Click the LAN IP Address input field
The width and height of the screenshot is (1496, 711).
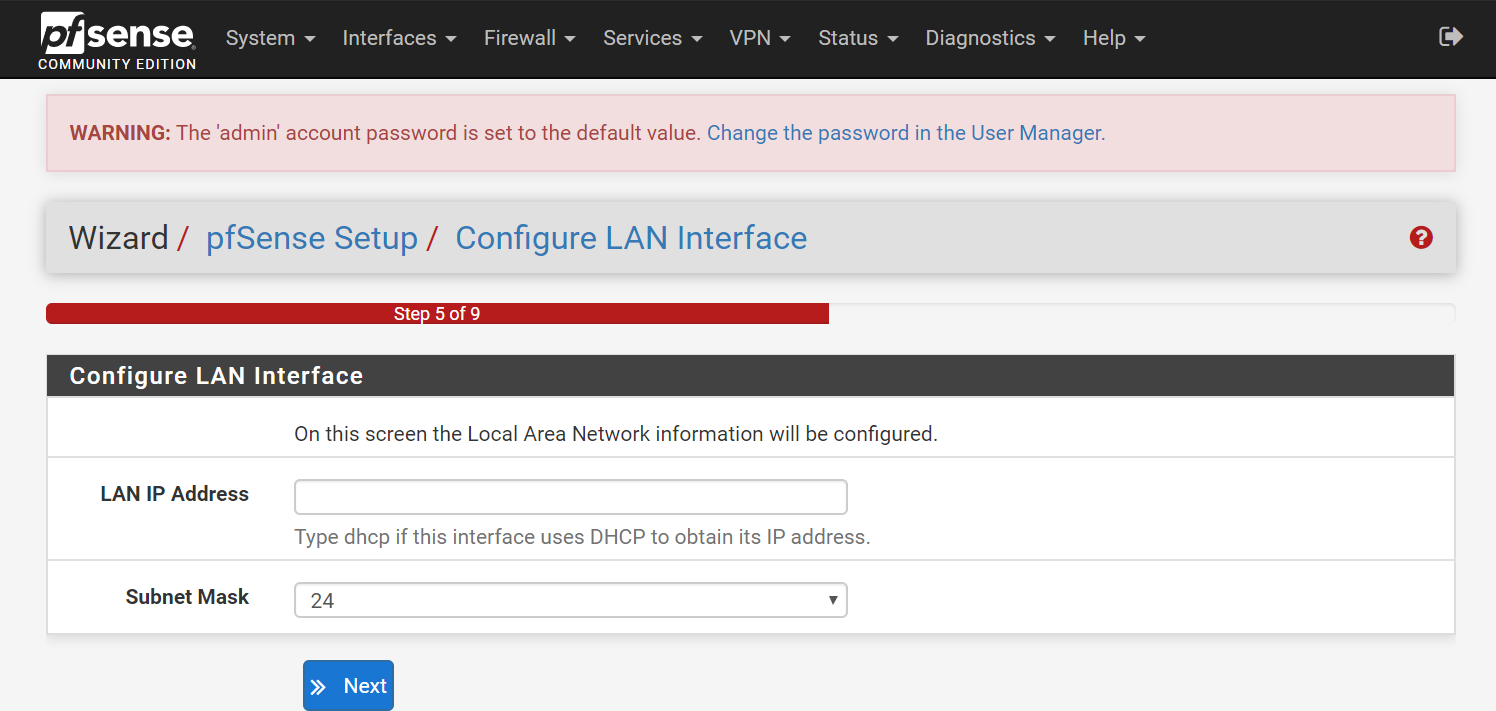click(571, 497)
